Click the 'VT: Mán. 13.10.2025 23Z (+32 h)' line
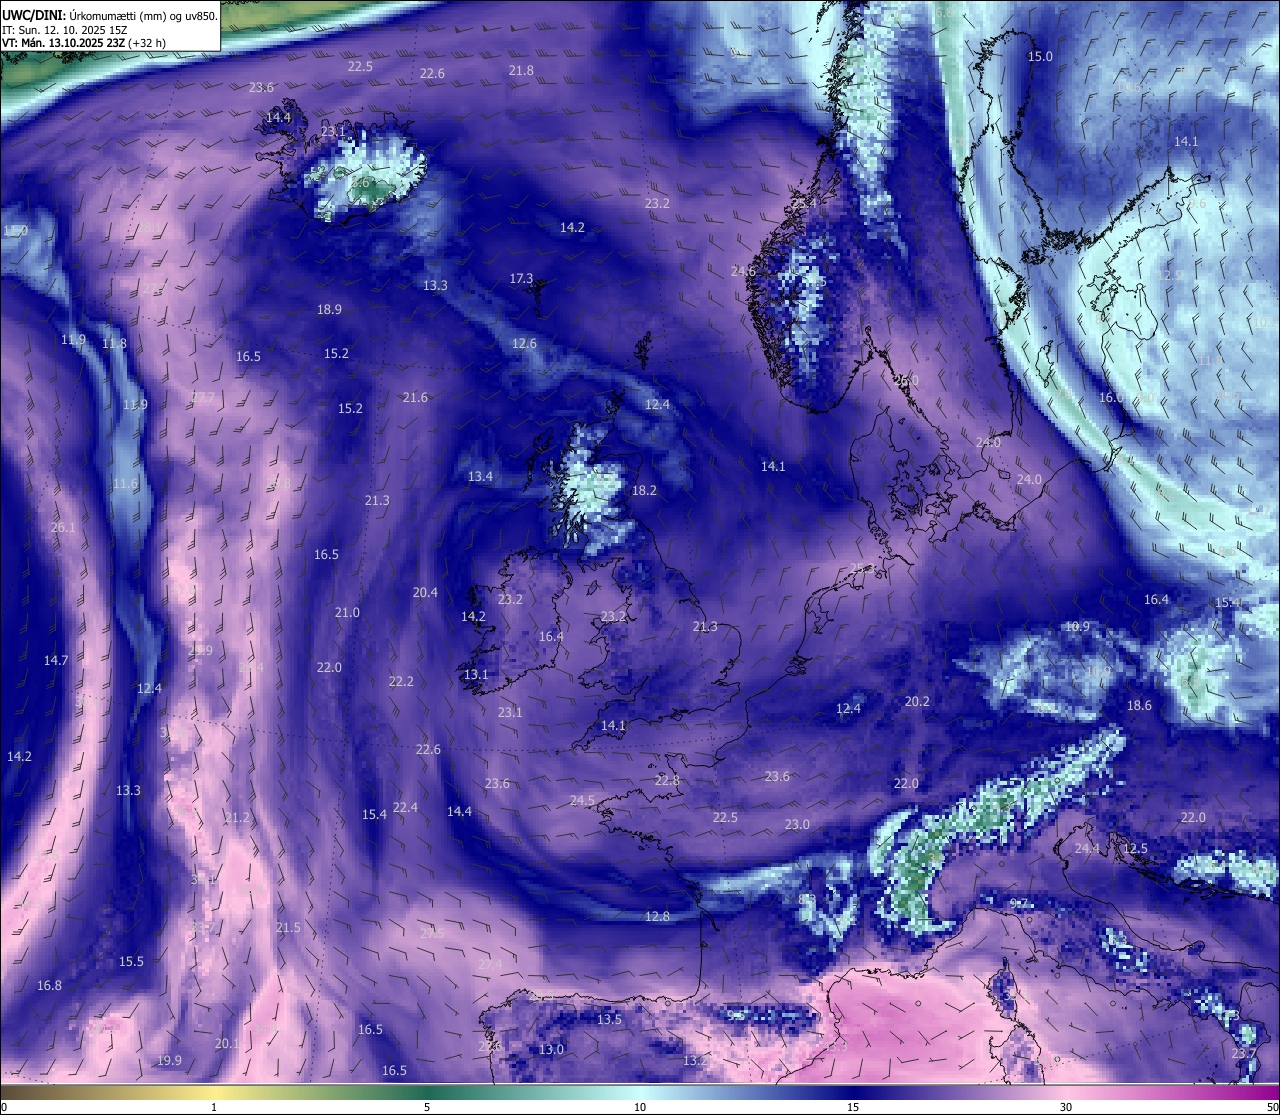 84,43
